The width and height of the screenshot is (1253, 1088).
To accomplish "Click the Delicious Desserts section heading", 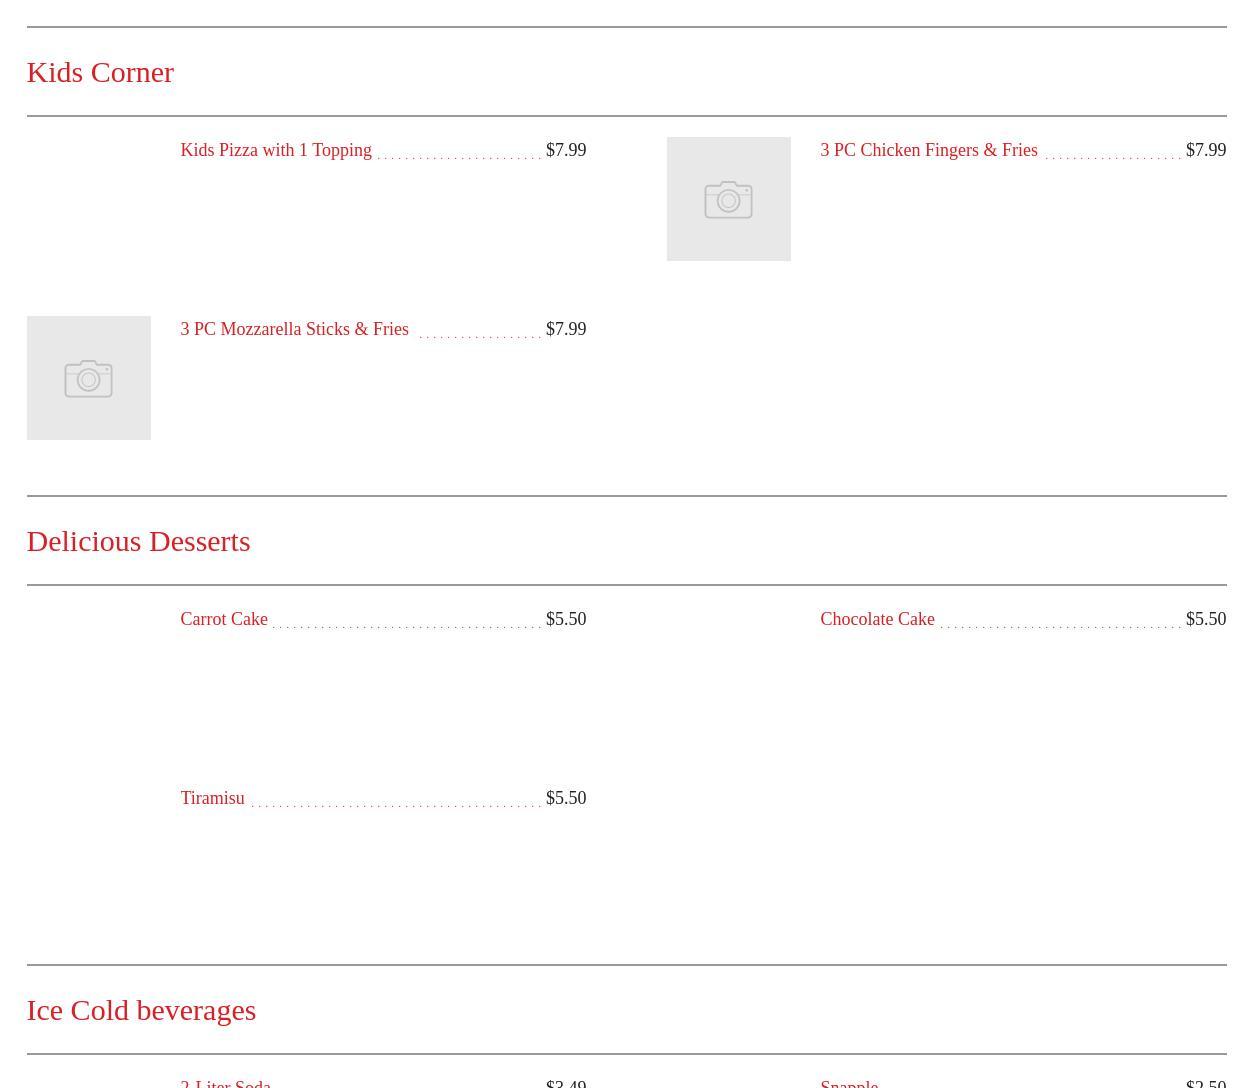I will tap(138, 541).
